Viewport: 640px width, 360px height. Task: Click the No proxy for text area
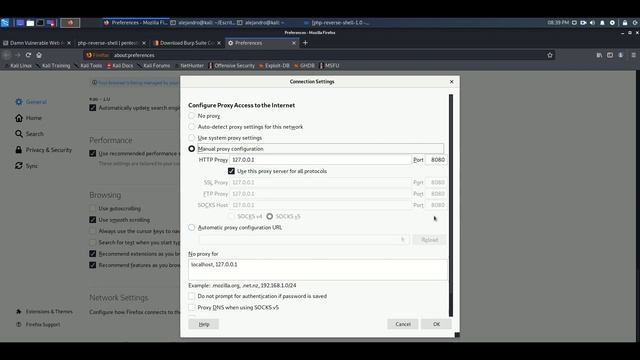point(318,270)
